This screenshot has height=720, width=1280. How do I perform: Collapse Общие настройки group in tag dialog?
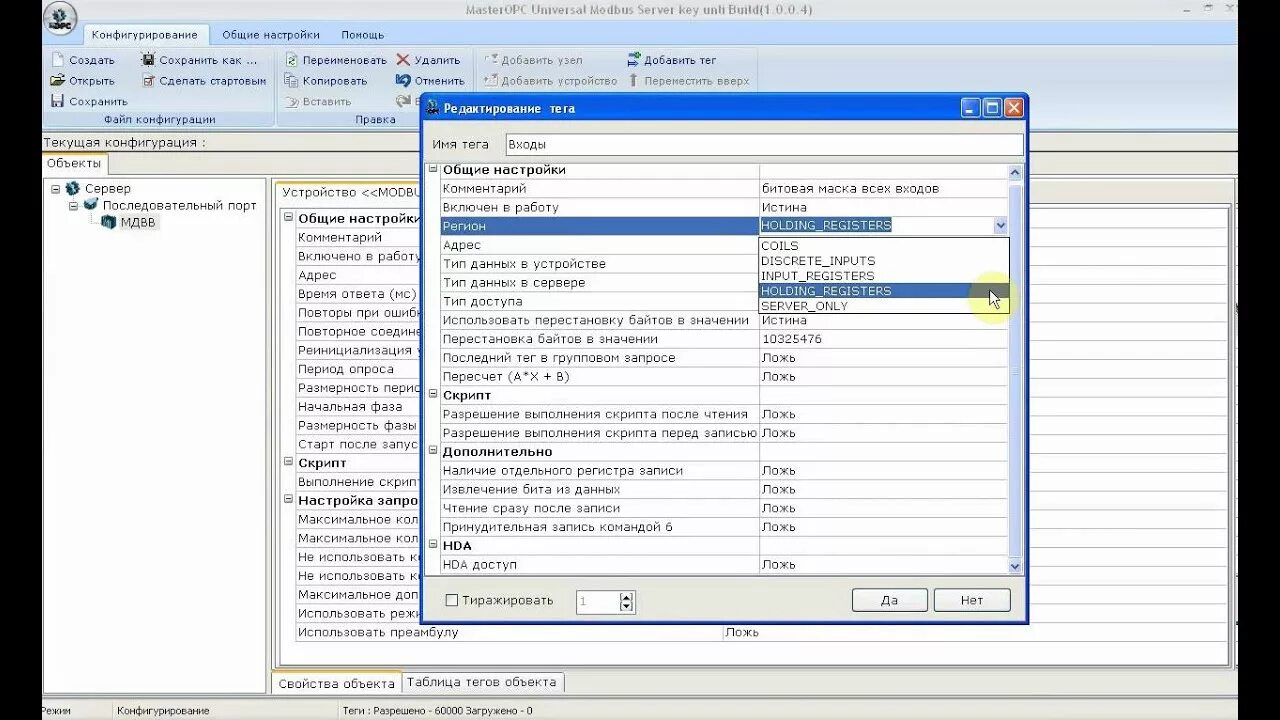point(433,170)
